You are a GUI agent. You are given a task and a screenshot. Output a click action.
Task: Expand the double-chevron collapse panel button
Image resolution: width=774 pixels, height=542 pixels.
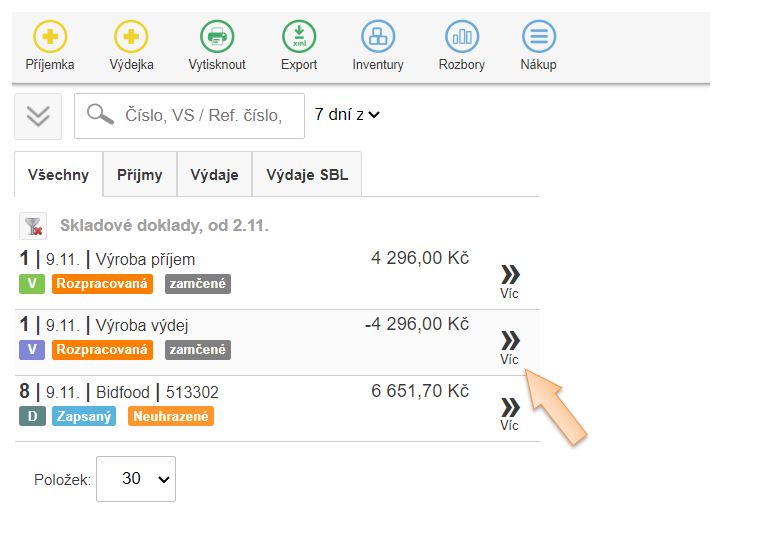point(38,116)
